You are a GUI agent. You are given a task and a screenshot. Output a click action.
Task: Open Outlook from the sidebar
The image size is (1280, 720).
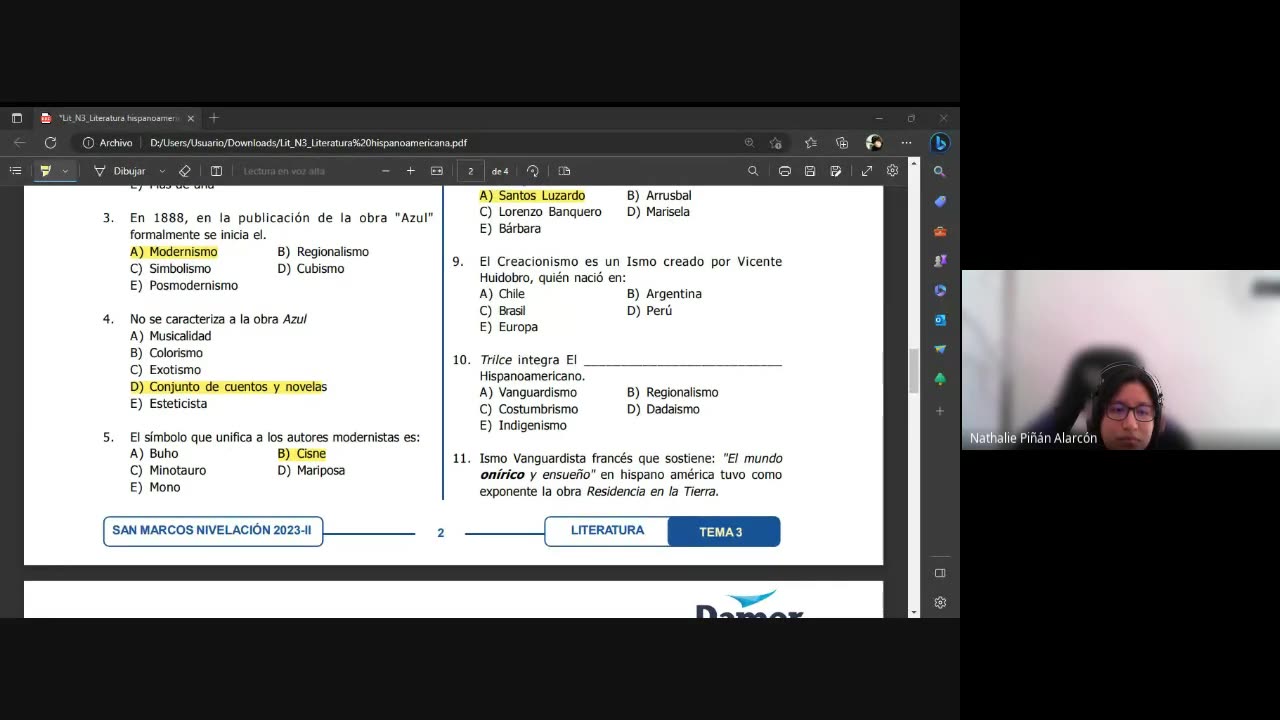coord(940,320)
